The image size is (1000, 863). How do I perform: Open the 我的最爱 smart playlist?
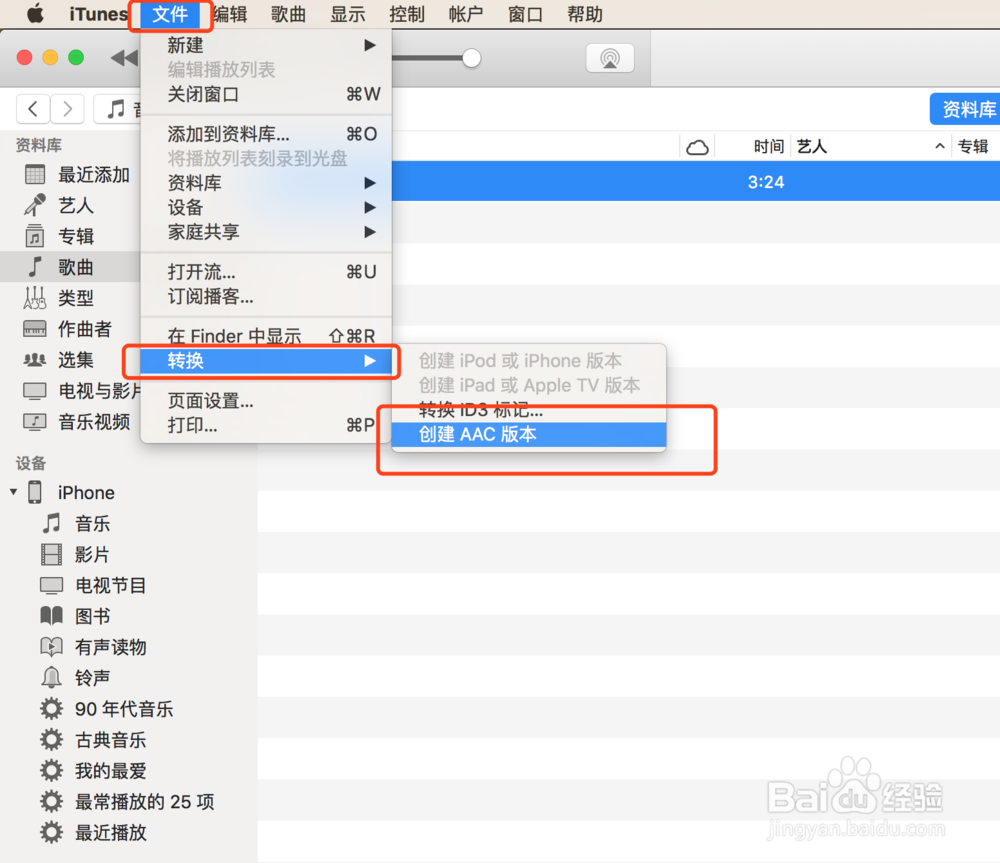click(93, 771)
